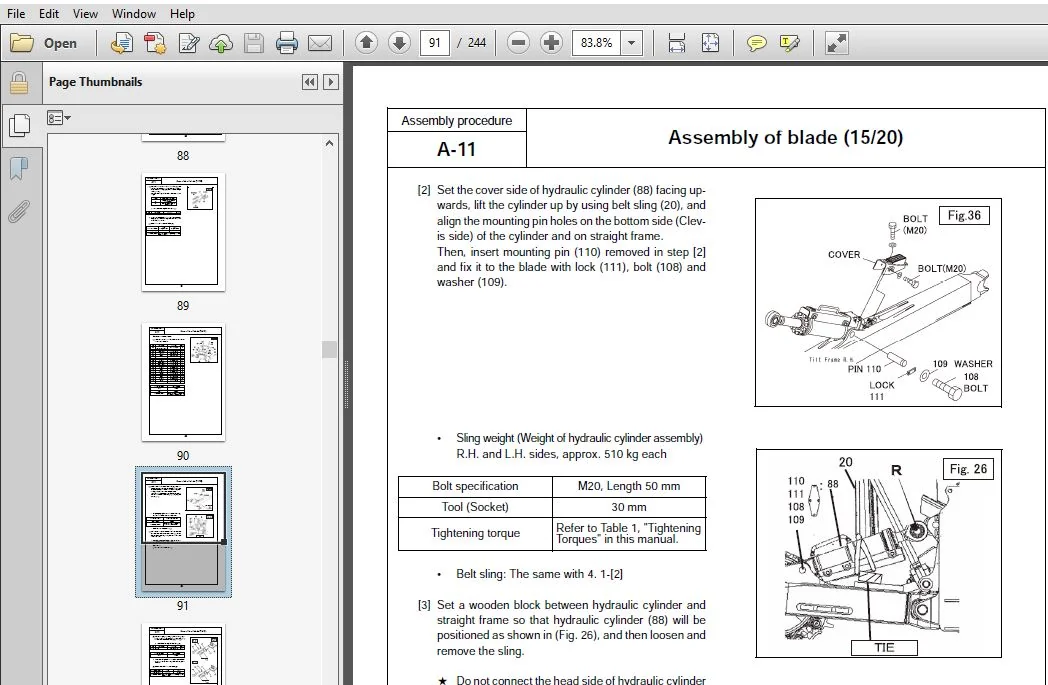This screenshot has width=1048, height=685.
Task: Click the 'Bolt specification' table cell
Action: click(x=475, y=487)
